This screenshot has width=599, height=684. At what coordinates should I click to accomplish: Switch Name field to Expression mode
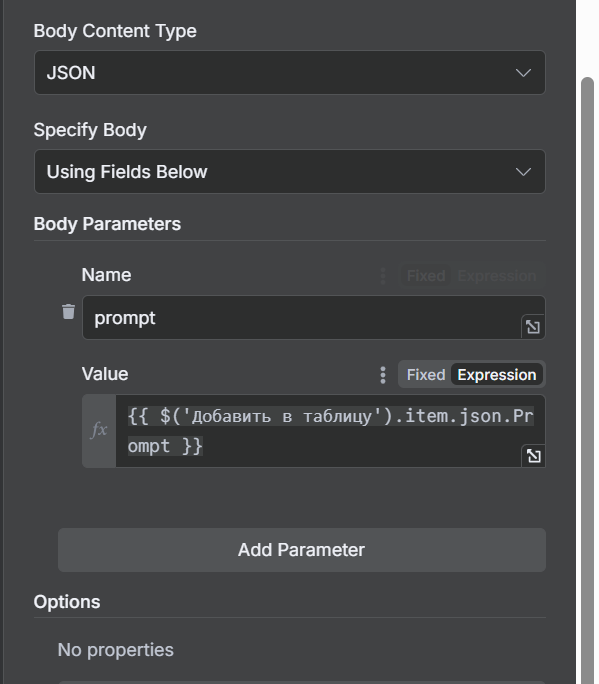(496, 276)
